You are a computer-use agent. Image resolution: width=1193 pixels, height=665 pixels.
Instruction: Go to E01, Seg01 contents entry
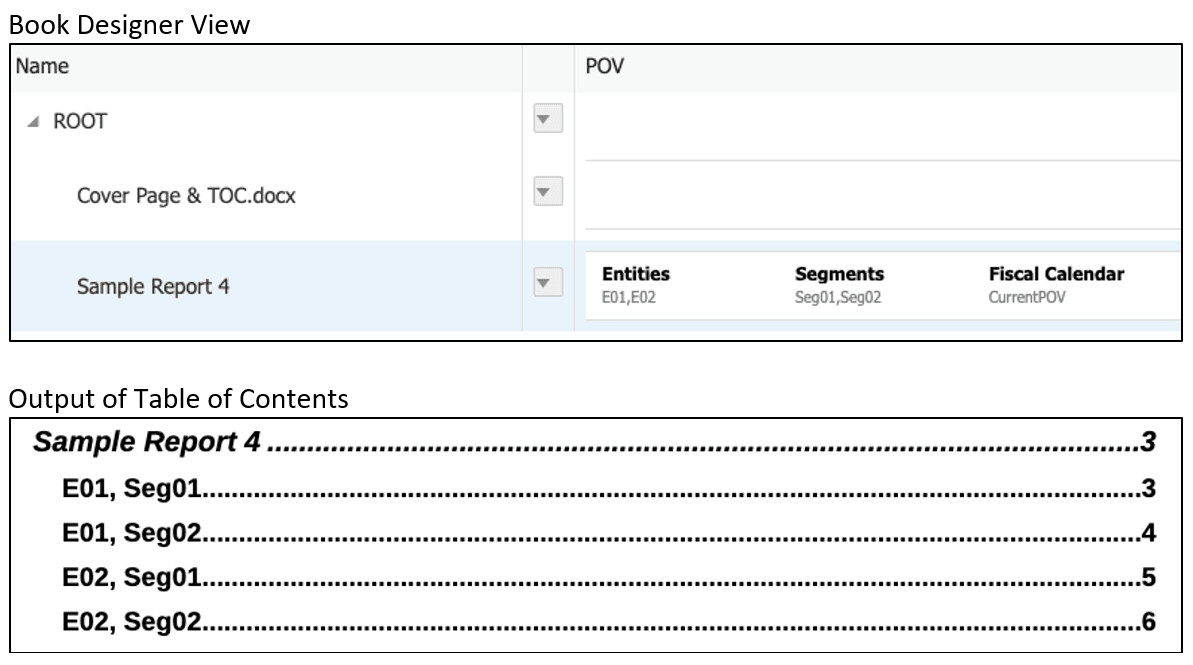pyautogui.click(x=133, y=488)
